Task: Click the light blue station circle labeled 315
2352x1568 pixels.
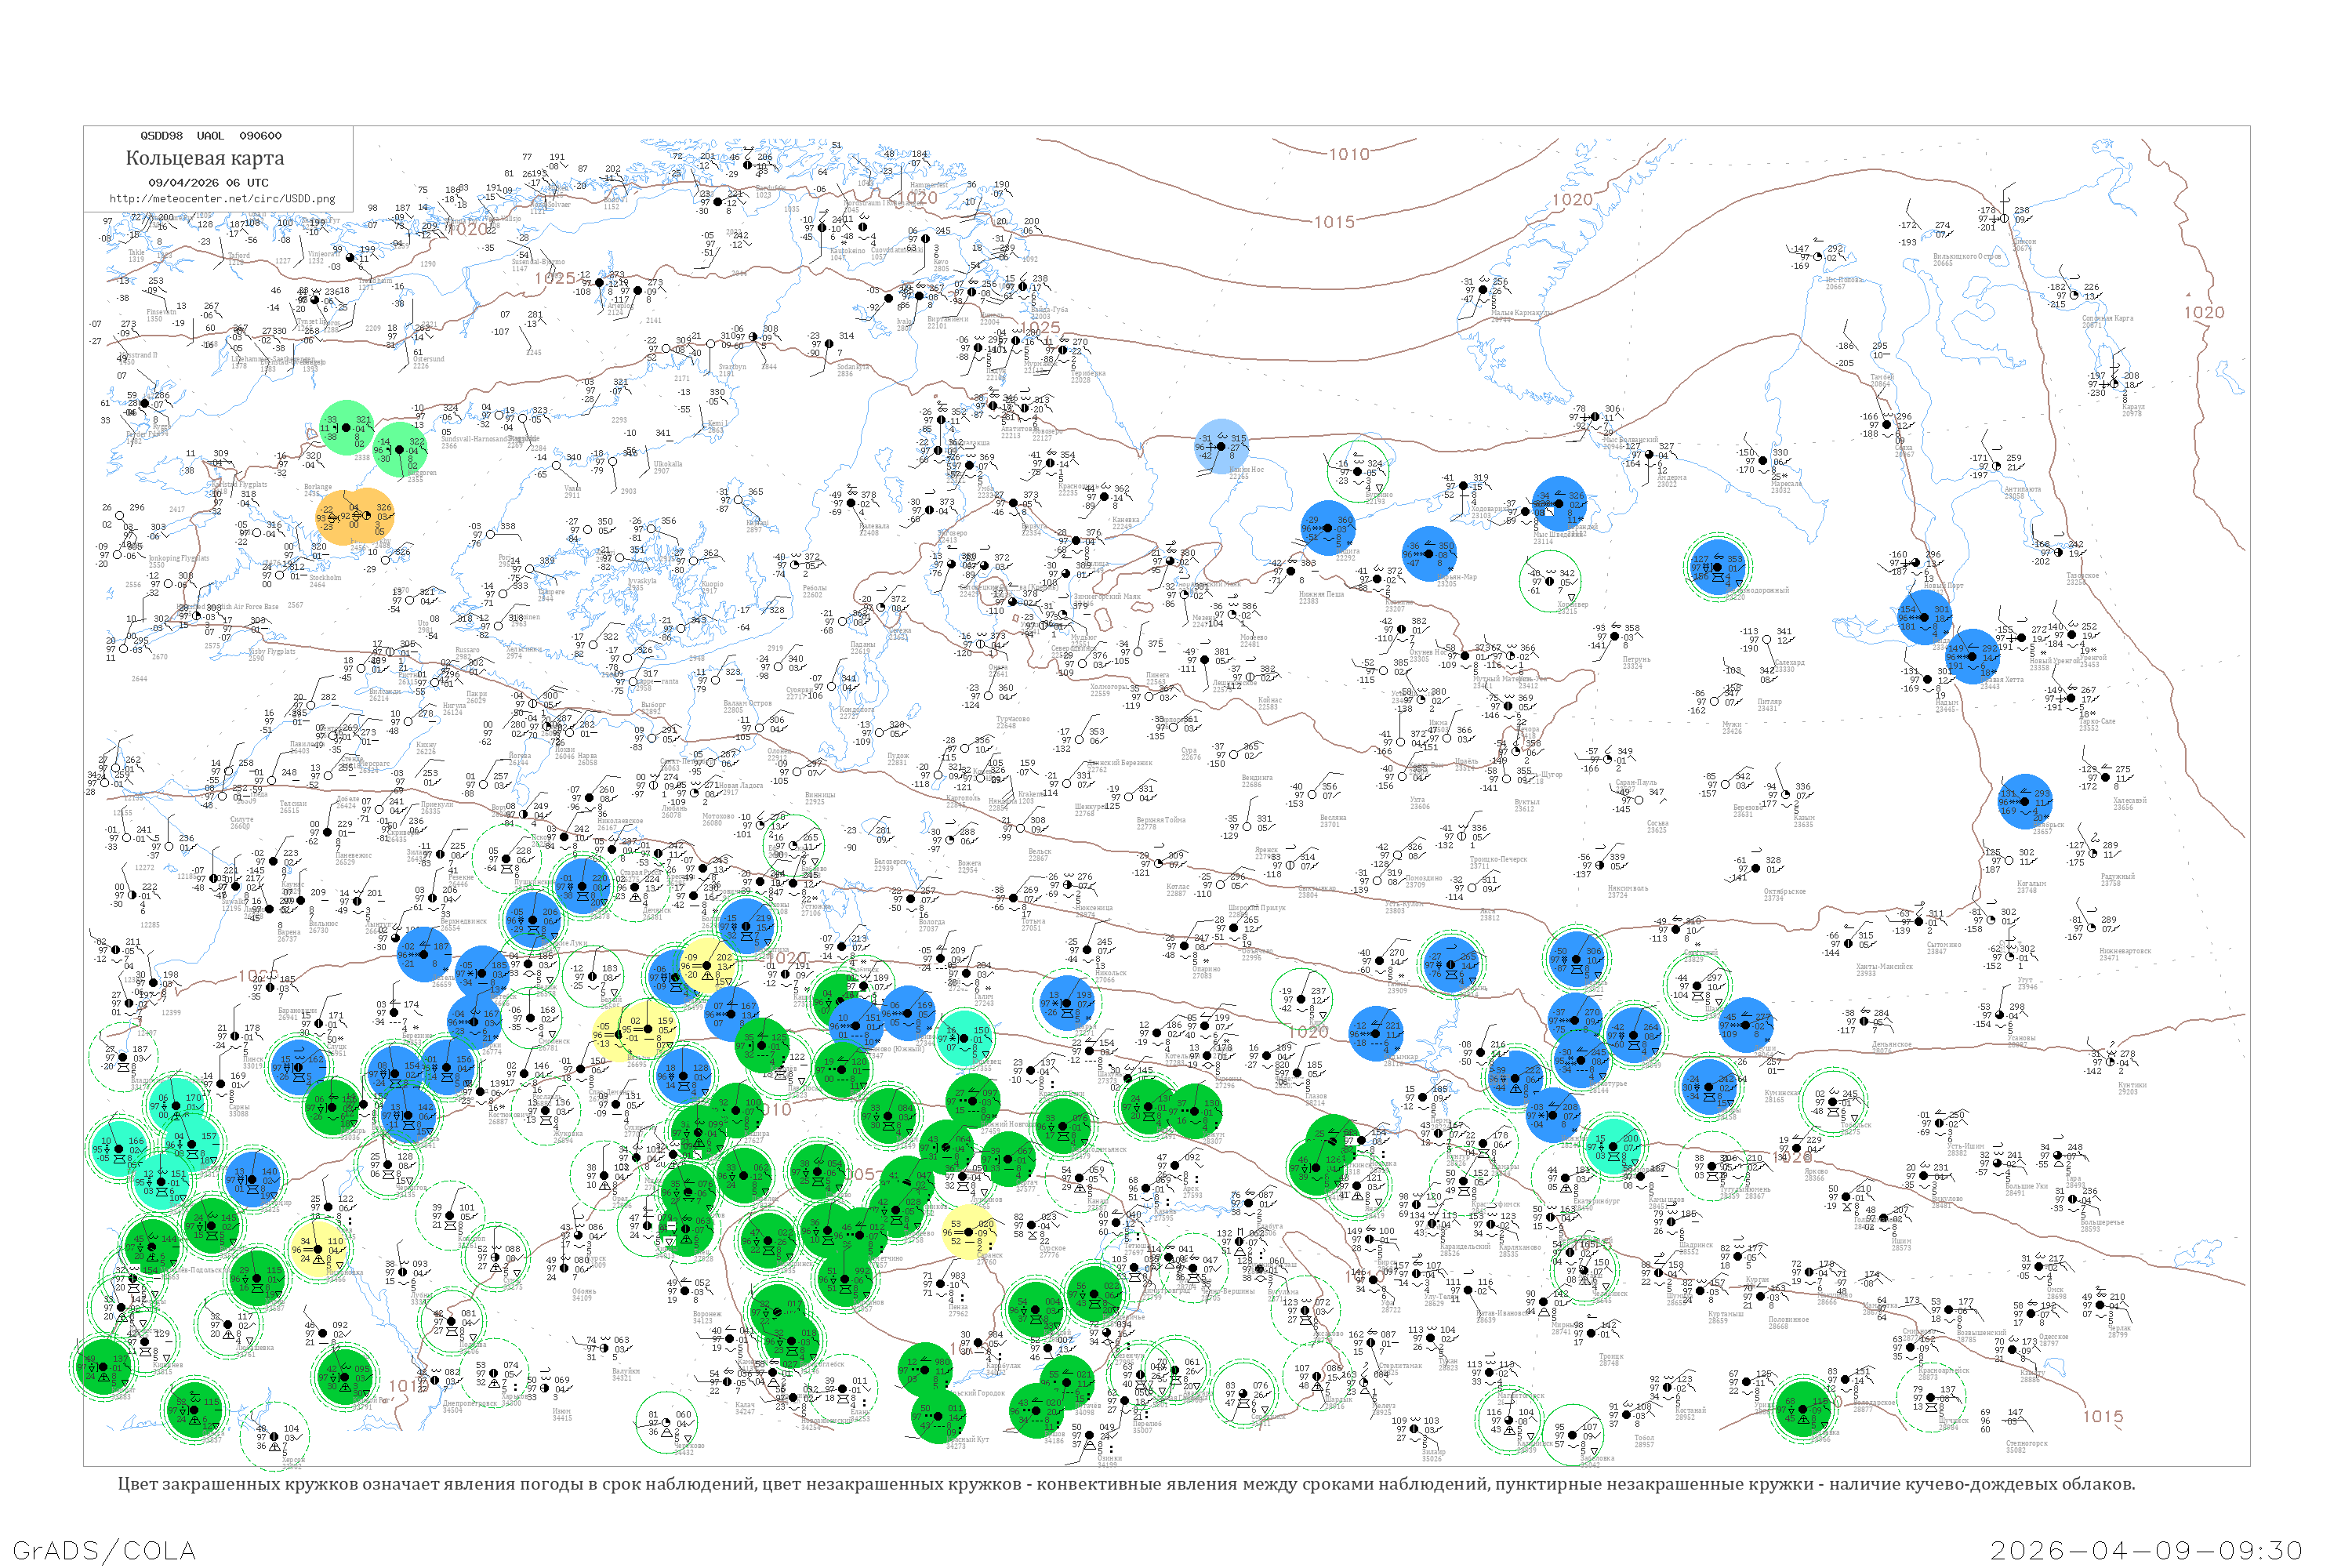Action: pos(1221,446)
